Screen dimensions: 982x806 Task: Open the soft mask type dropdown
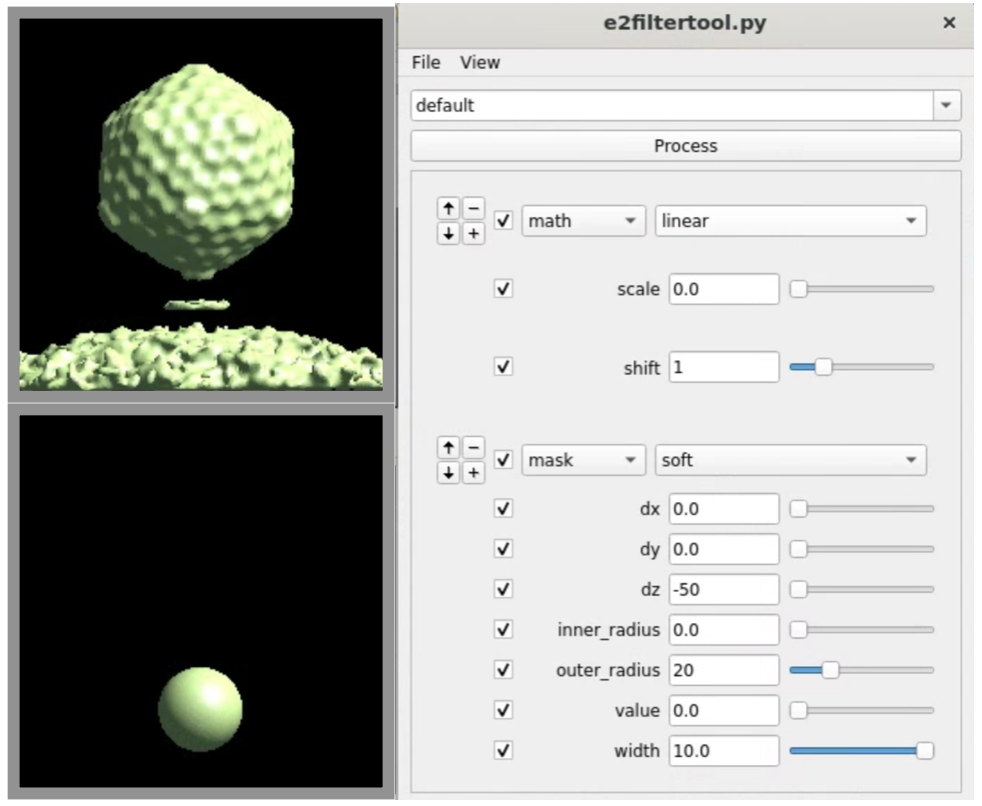click(x=790, y=461)
